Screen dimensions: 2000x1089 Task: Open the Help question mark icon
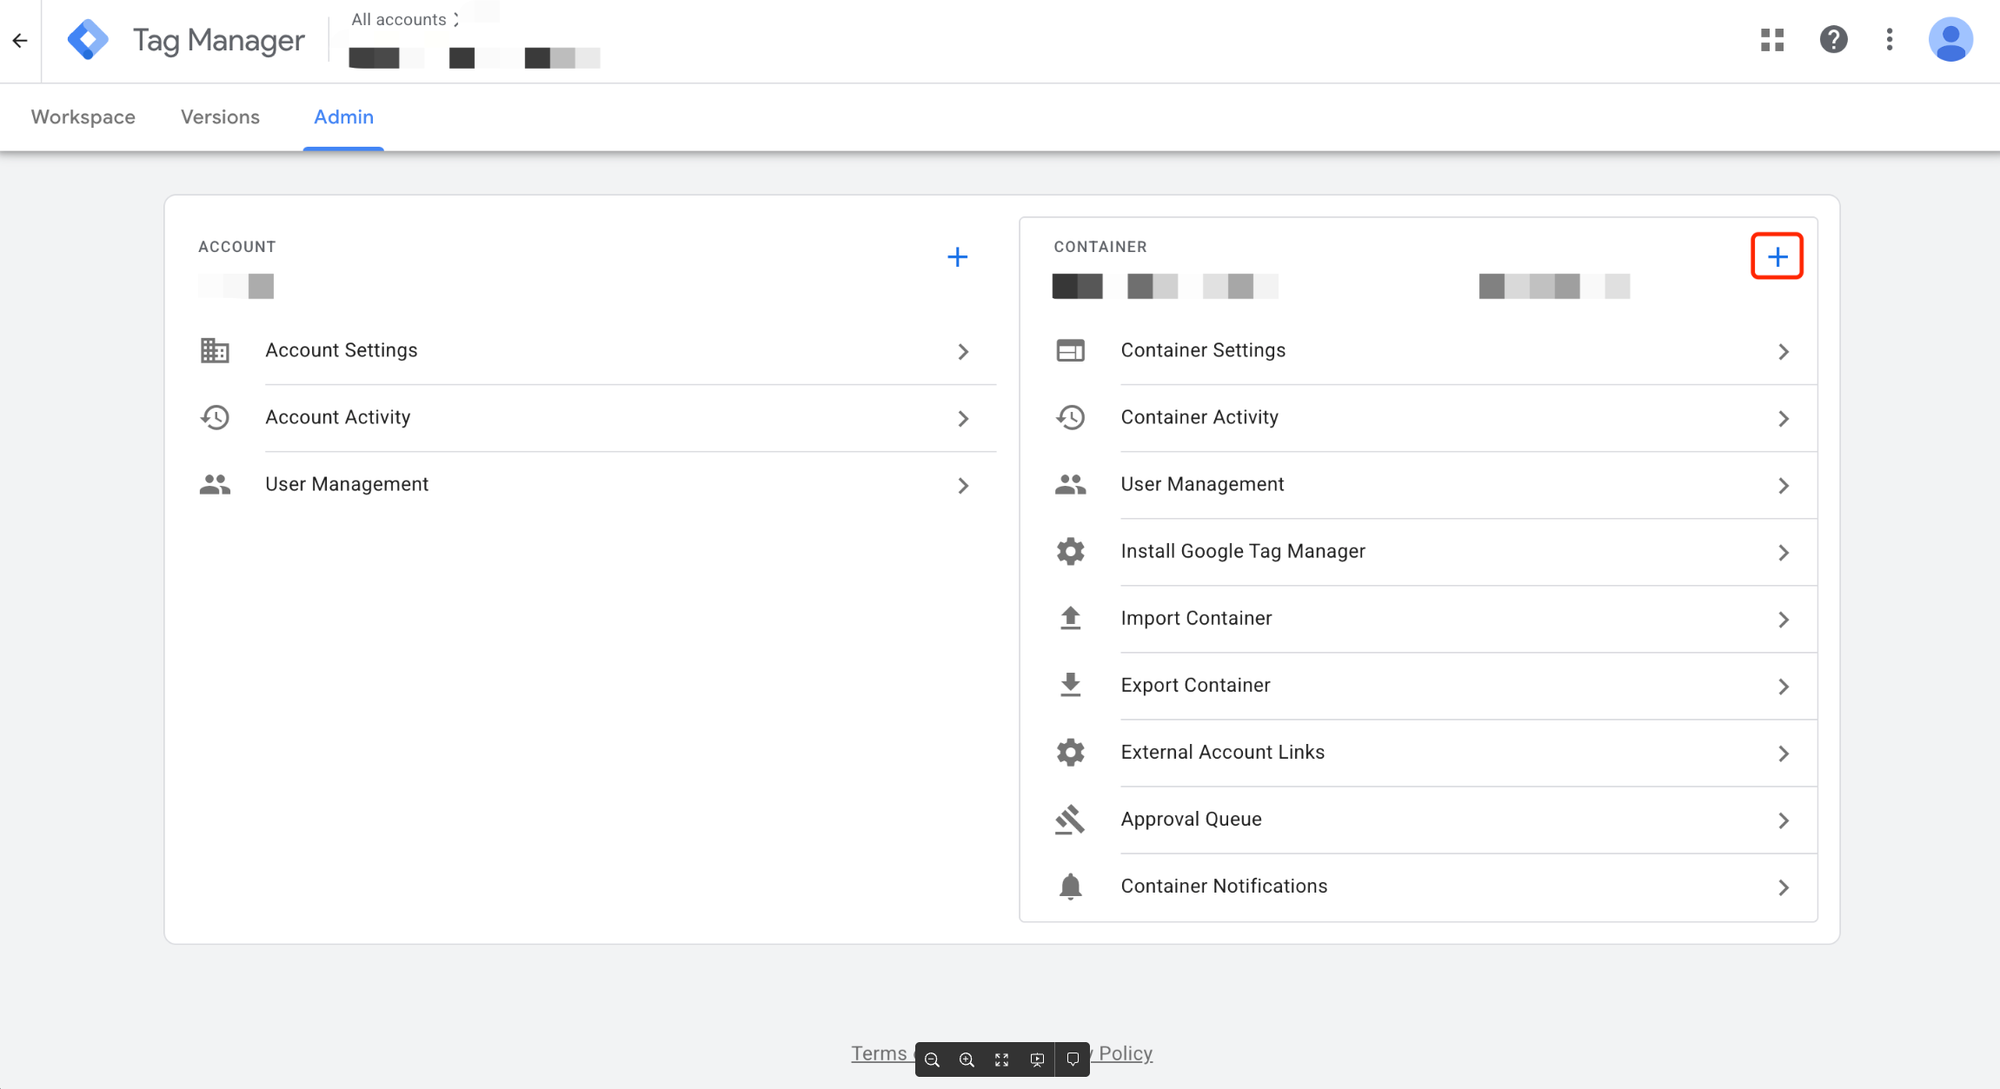coord(1833,40)
